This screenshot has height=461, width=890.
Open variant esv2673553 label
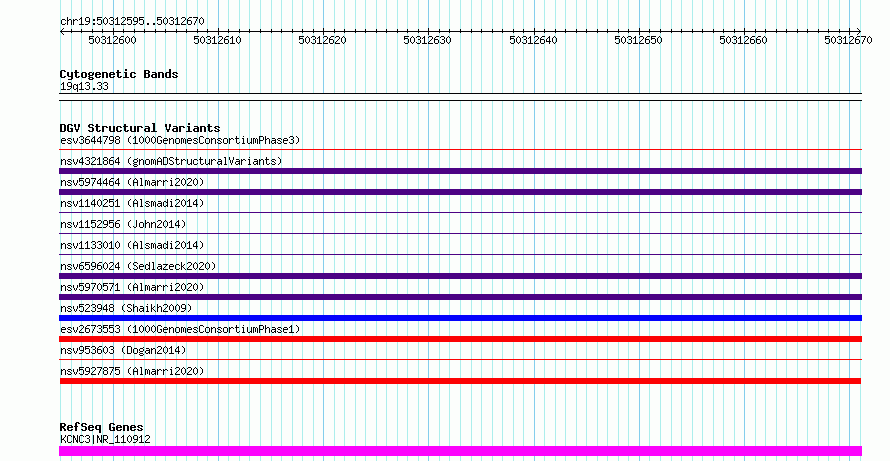180,329
